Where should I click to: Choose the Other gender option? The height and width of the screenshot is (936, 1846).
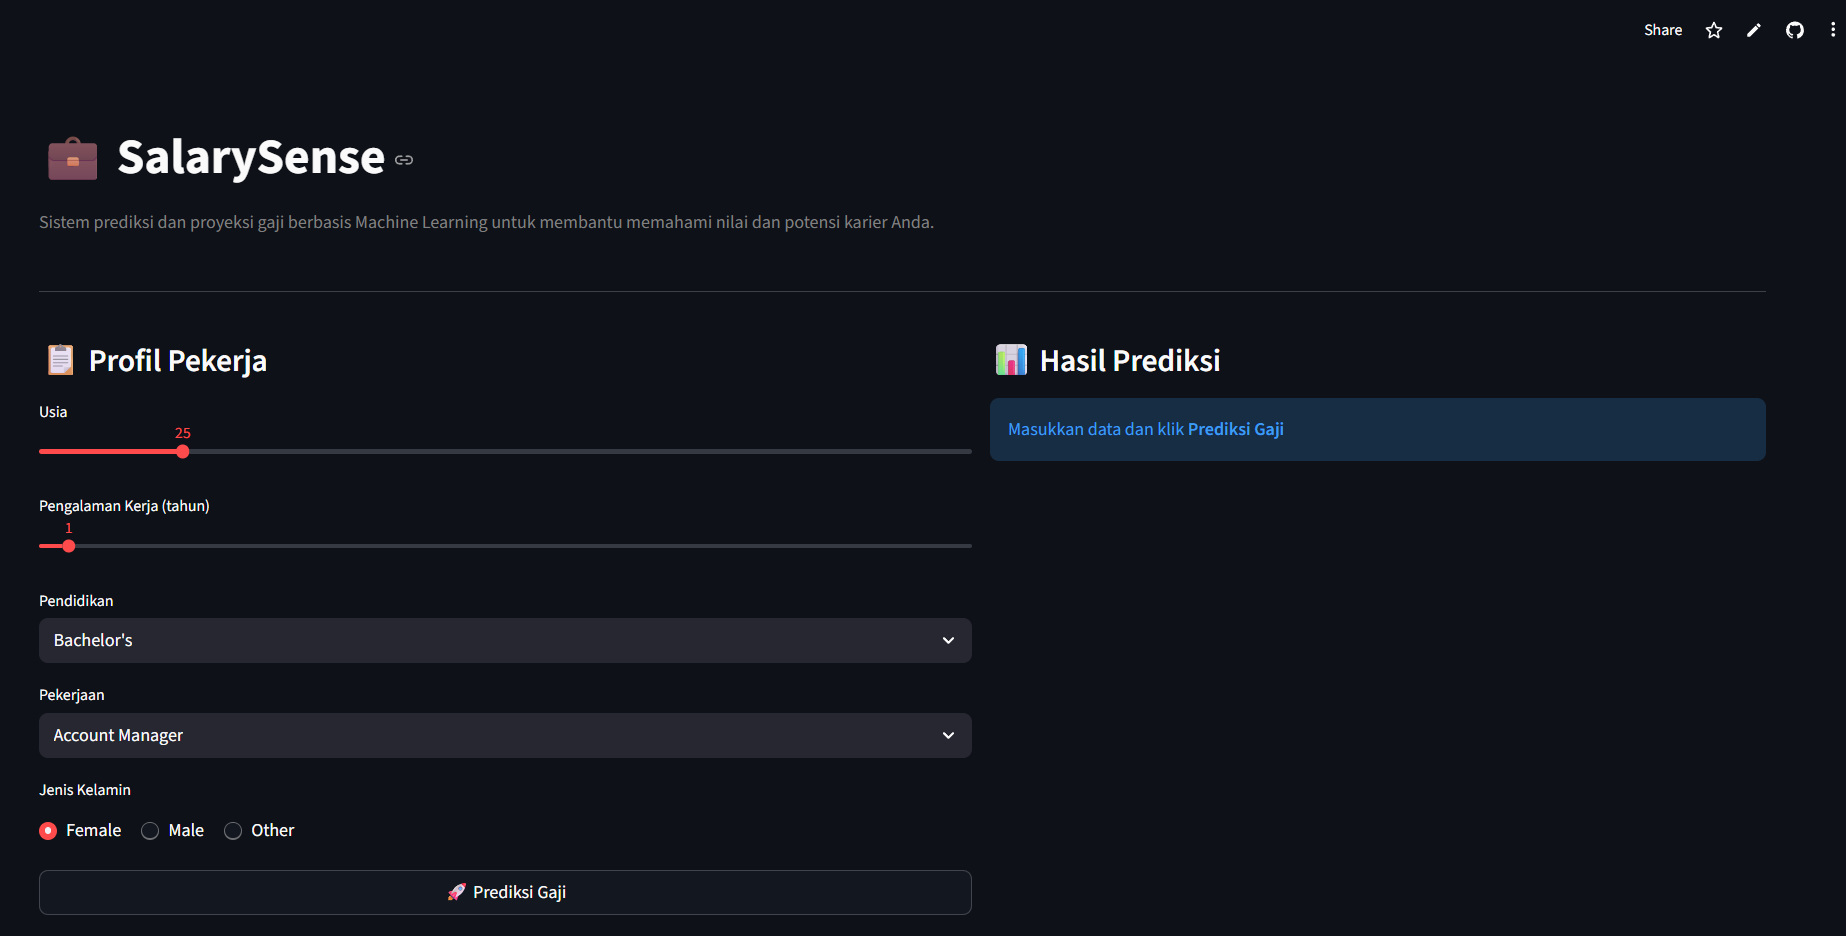233,831
